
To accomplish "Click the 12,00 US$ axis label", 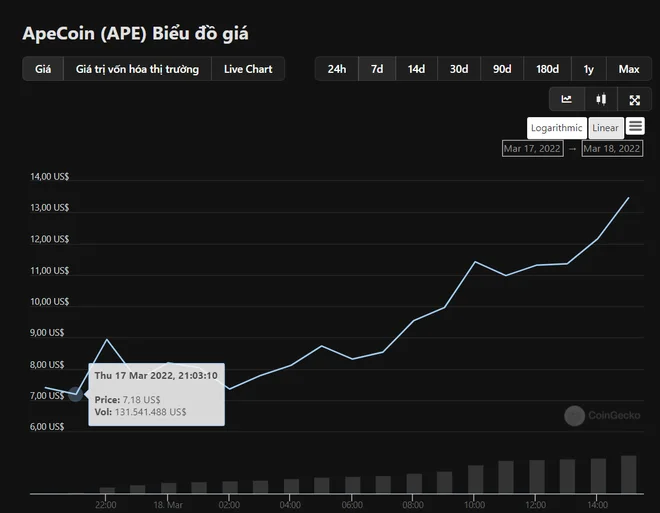I will [x=49, y=239].
